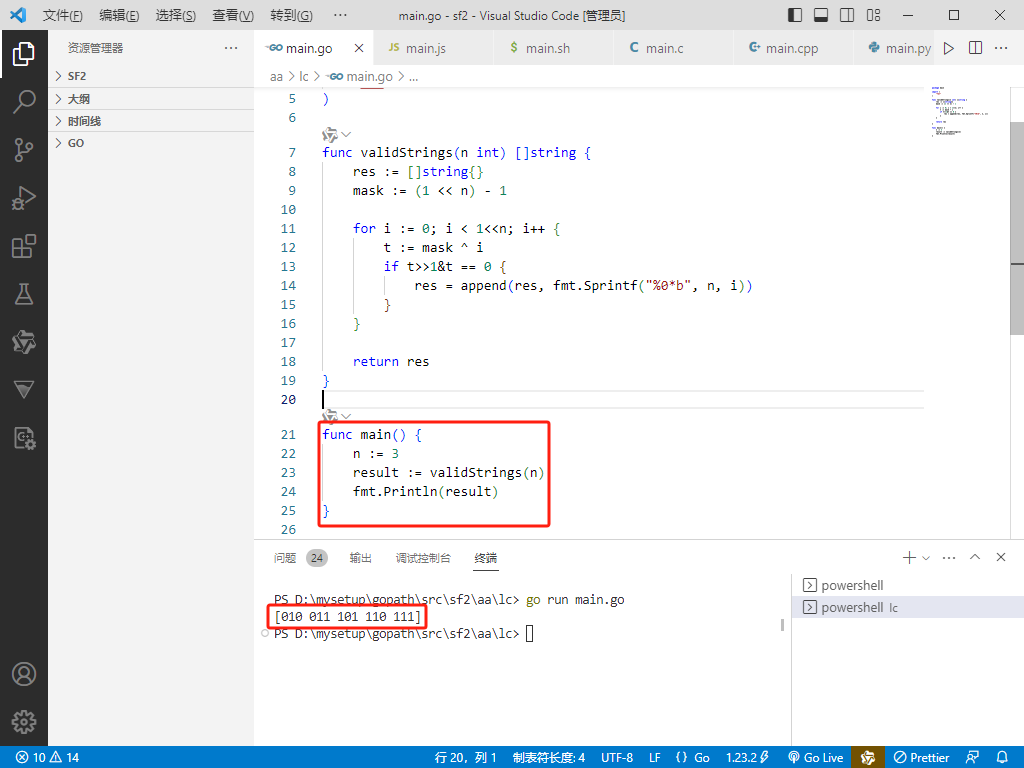Close the terminal panel
This screenshot has height=768, width=1024.
point(1000,557)
